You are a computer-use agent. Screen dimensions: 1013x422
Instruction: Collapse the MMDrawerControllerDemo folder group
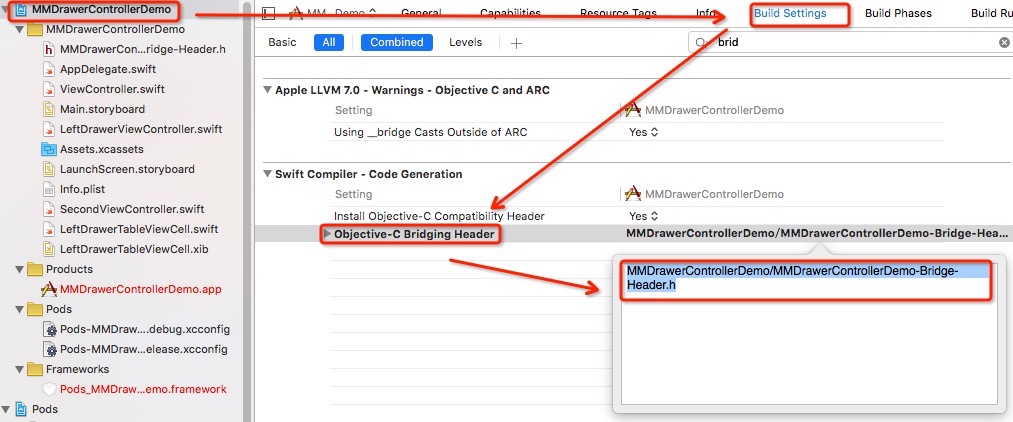[20, 30]
